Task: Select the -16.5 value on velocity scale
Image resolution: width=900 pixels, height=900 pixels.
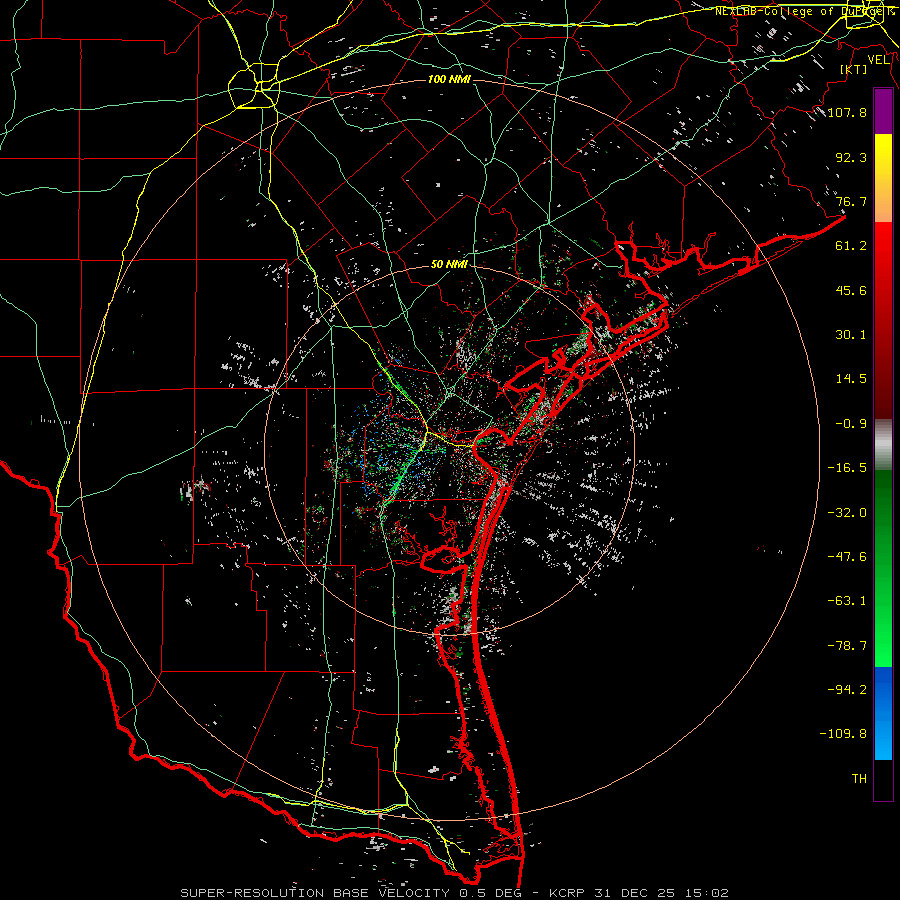Action: (x=847, y=468)
